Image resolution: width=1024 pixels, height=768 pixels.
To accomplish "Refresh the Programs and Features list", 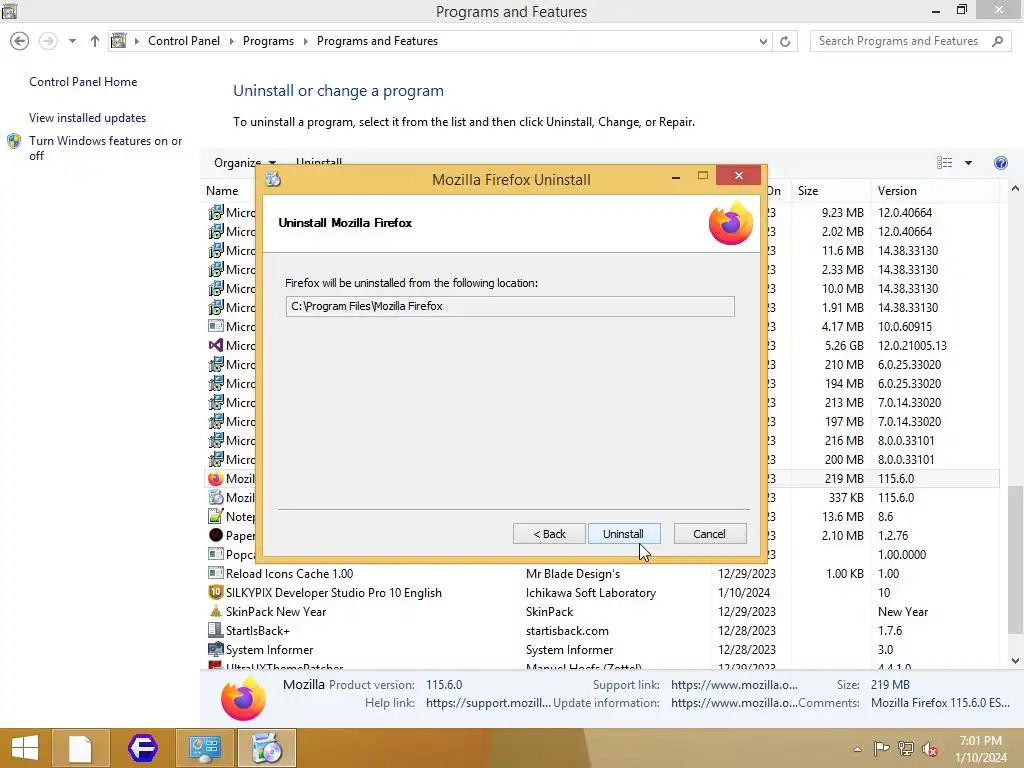I will pos(785,42).
